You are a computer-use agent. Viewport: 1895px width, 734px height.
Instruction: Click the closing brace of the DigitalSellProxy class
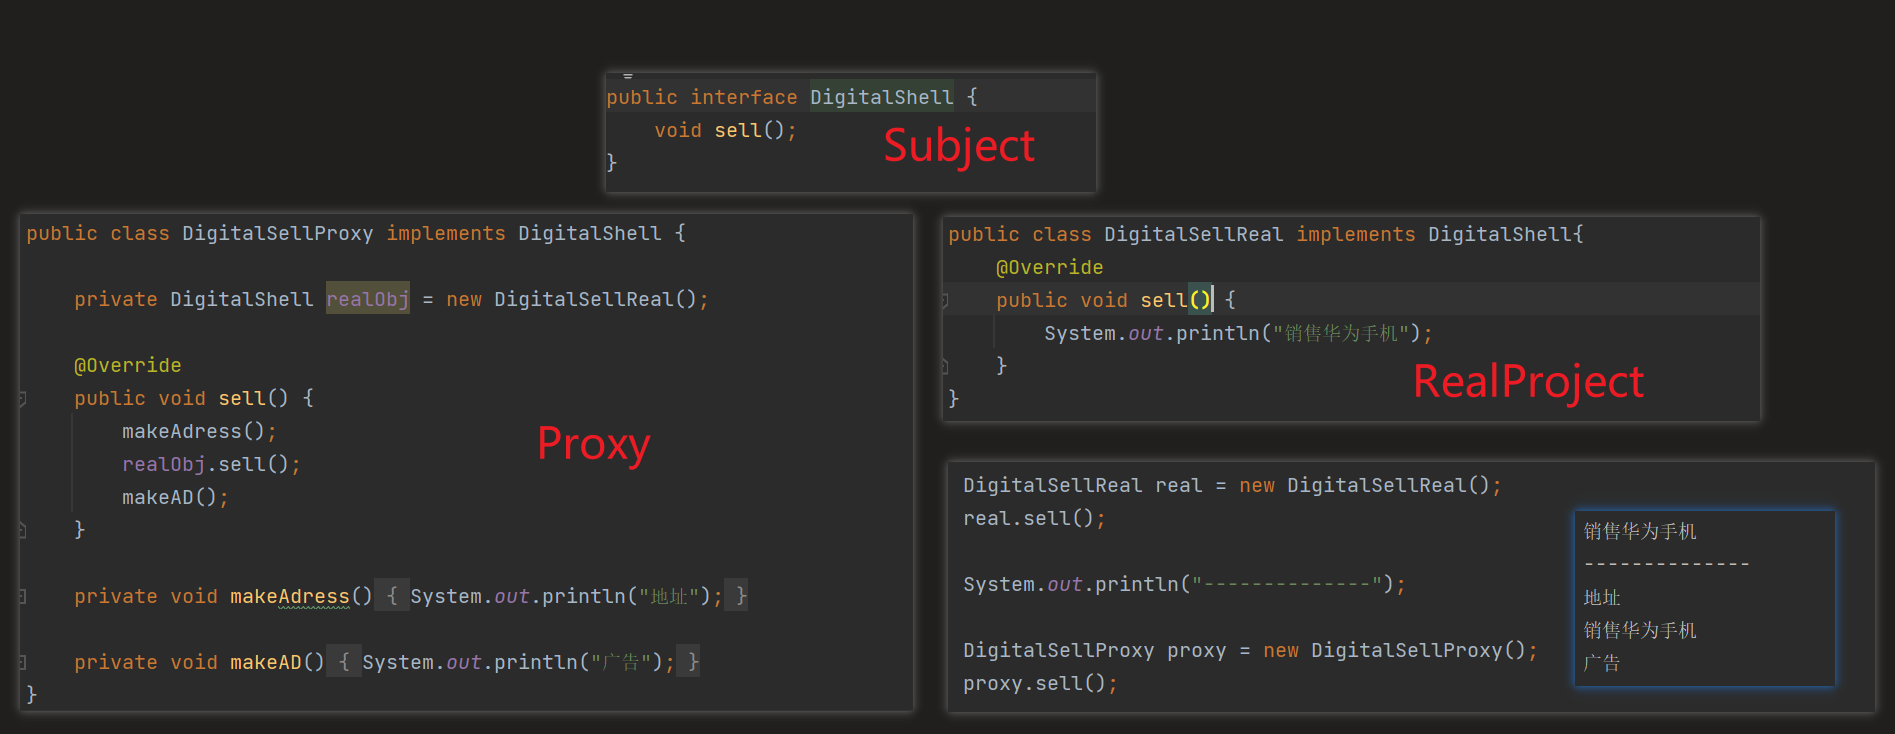[31, 694]
